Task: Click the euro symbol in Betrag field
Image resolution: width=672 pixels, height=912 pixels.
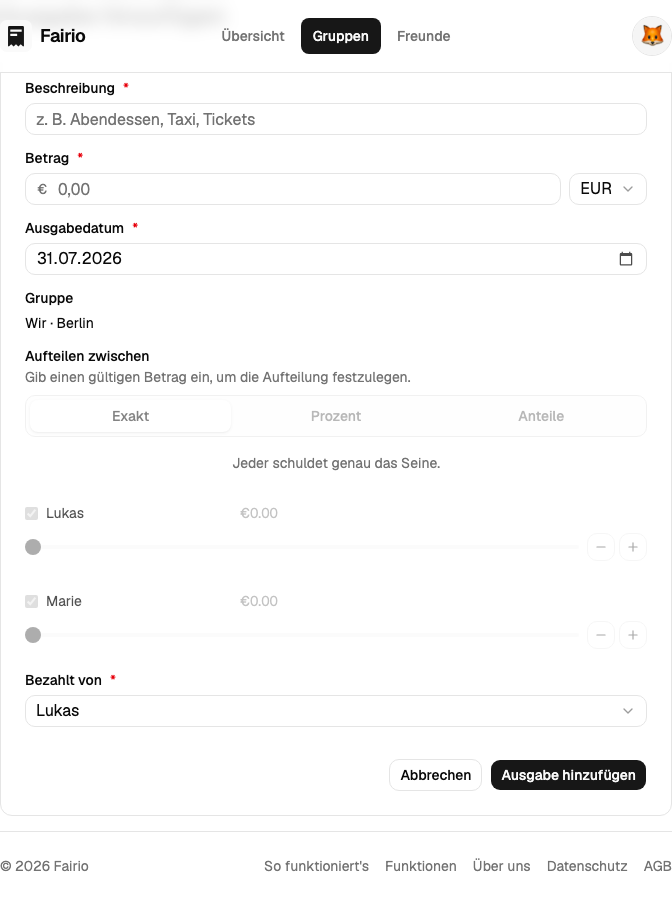Action: 42,189
